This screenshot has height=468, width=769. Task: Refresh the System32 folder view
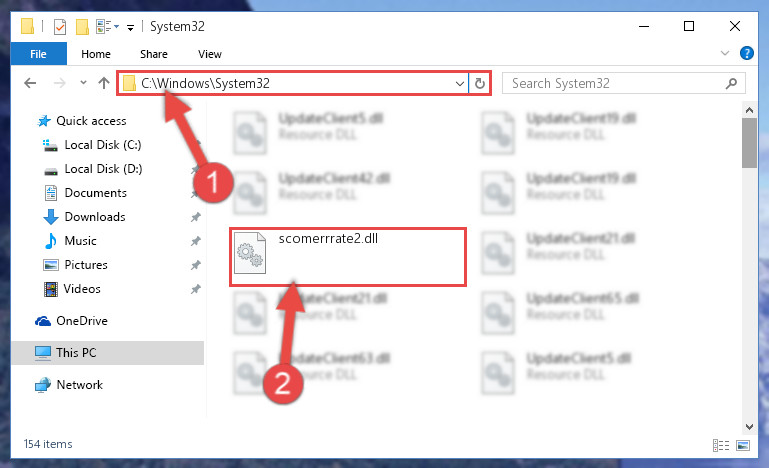coord(480,83)
